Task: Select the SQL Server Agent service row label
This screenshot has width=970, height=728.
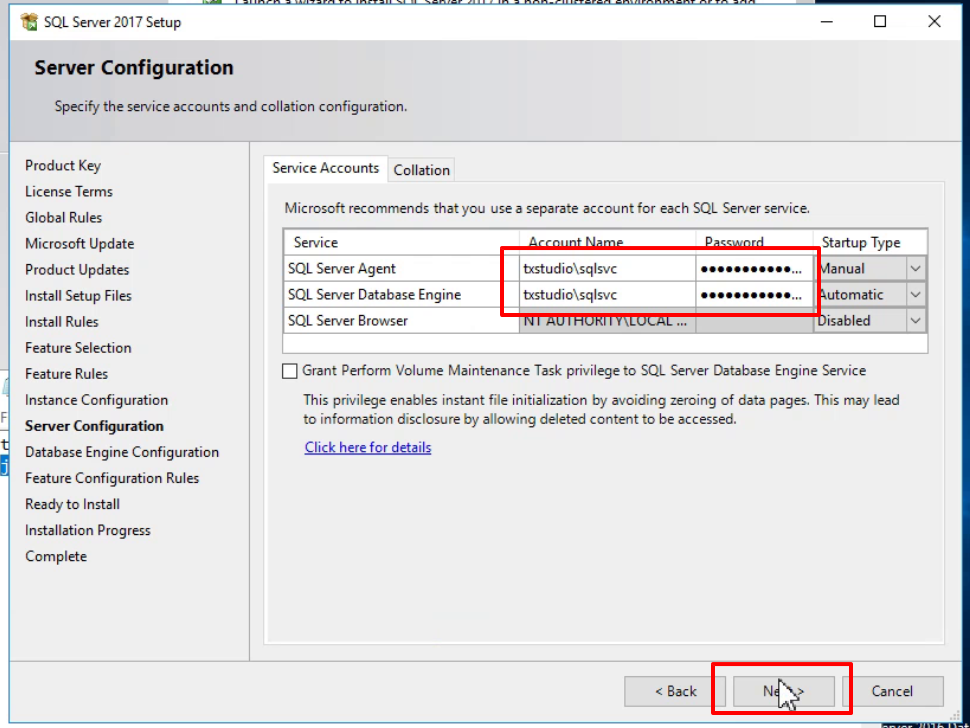Action: (341, 268)
